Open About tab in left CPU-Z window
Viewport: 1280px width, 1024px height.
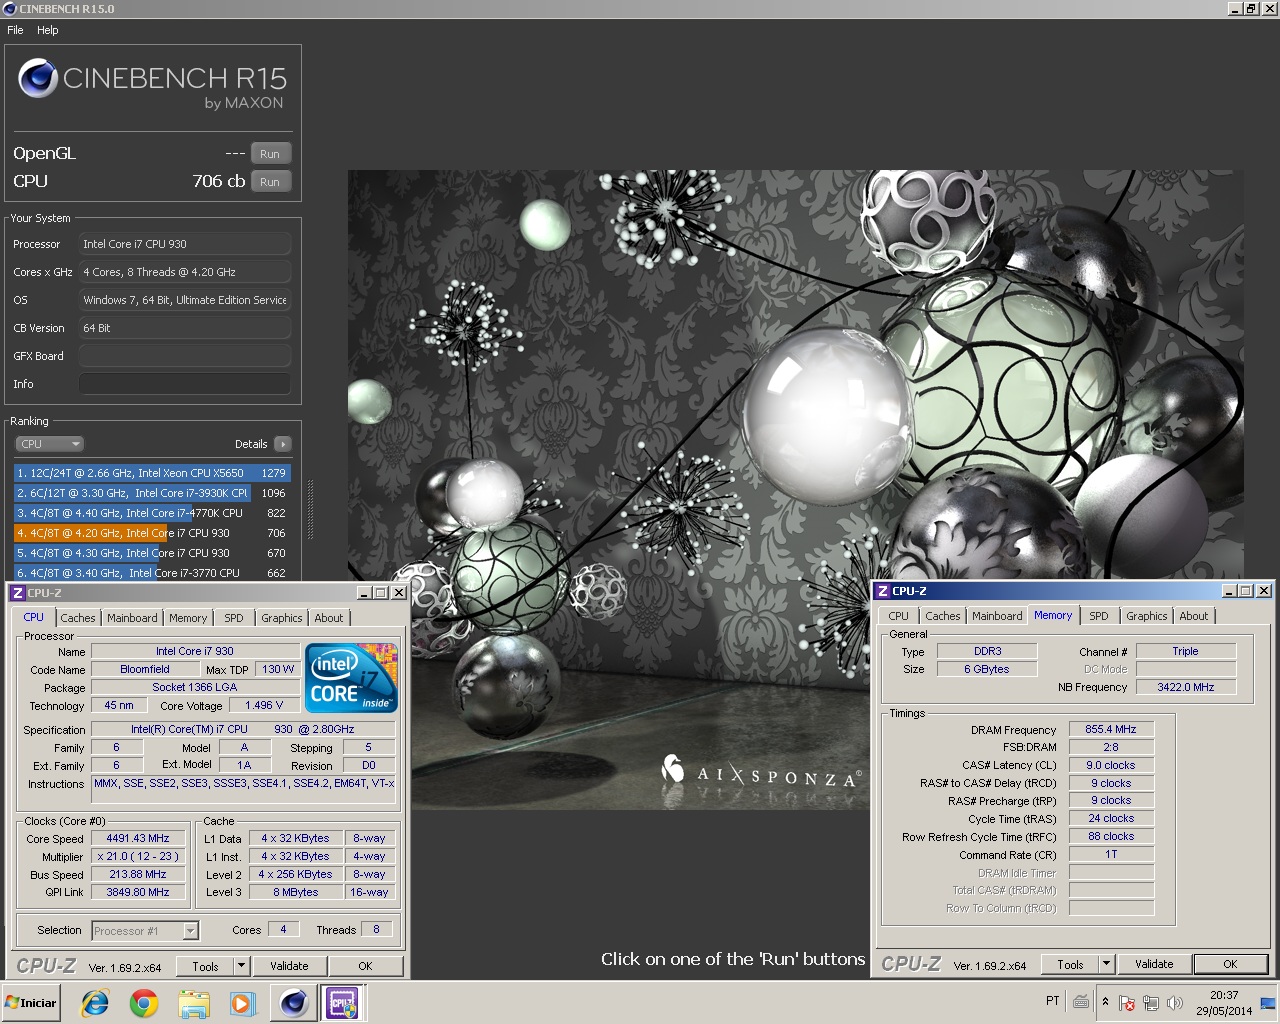[329, 618]
